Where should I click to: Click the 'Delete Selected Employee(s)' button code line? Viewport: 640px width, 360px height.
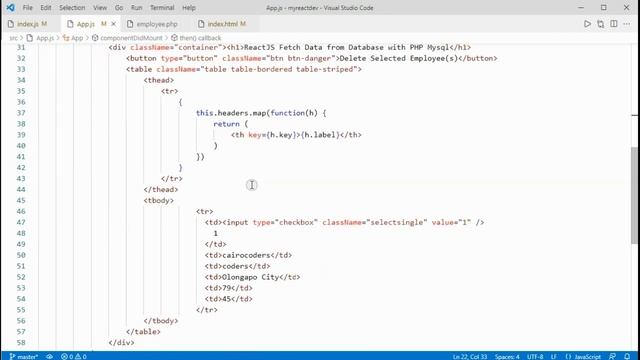click(311, 58)
